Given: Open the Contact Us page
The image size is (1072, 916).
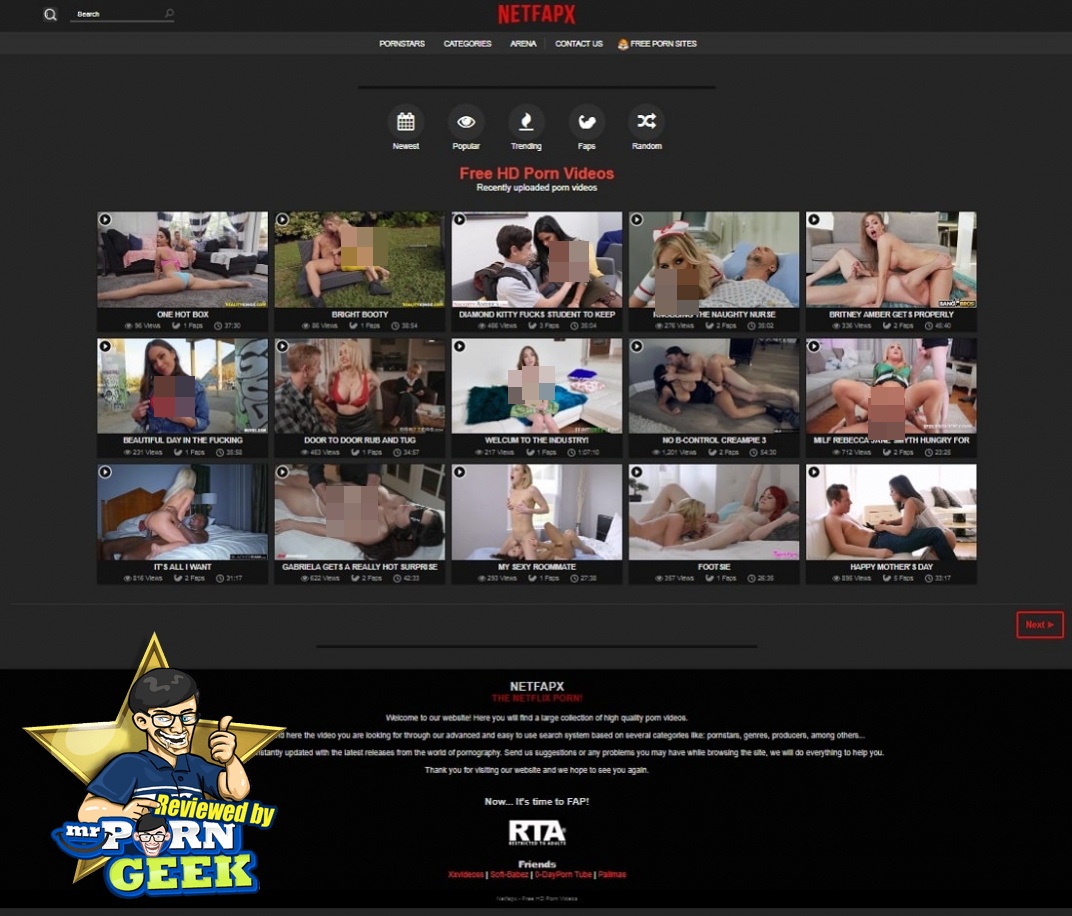Looking at the screenshot, I should [x=578, y=44].
